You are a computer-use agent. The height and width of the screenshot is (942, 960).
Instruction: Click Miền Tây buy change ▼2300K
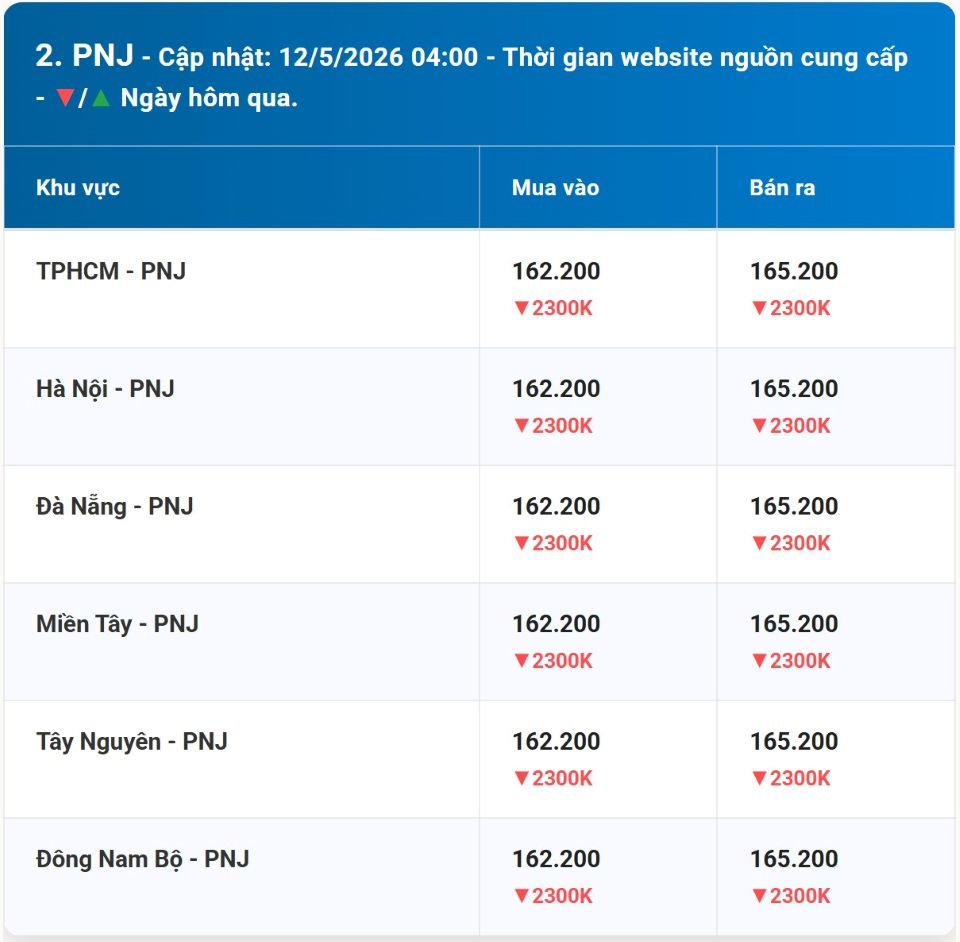click(x=553, y=660)
